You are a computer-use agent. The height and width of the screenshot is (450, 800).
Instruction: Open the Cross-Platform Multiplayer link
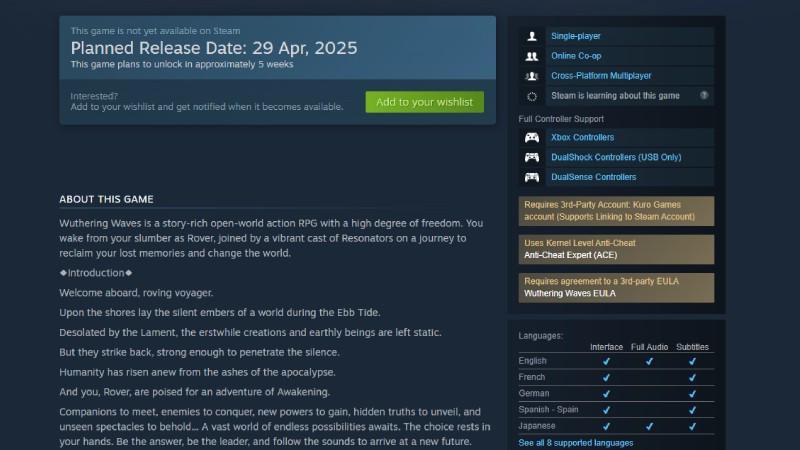601,76
